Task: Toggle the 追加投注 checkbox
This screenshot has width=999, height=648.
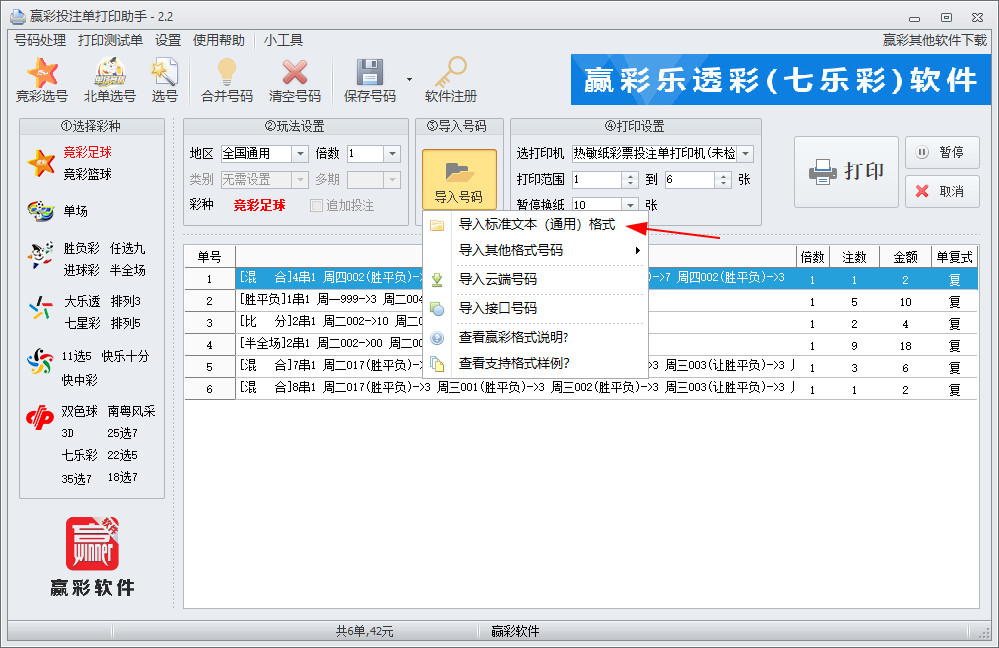Action: coord(316,205)
